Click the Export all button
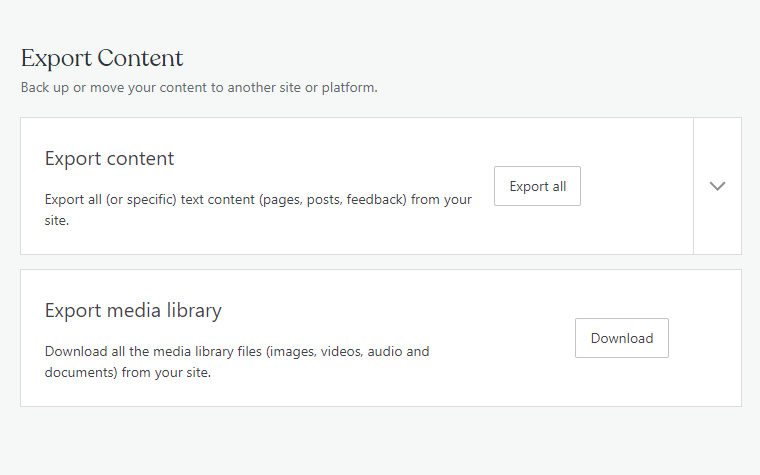Screen dimensions: 760x475 [x=537, y=186]
